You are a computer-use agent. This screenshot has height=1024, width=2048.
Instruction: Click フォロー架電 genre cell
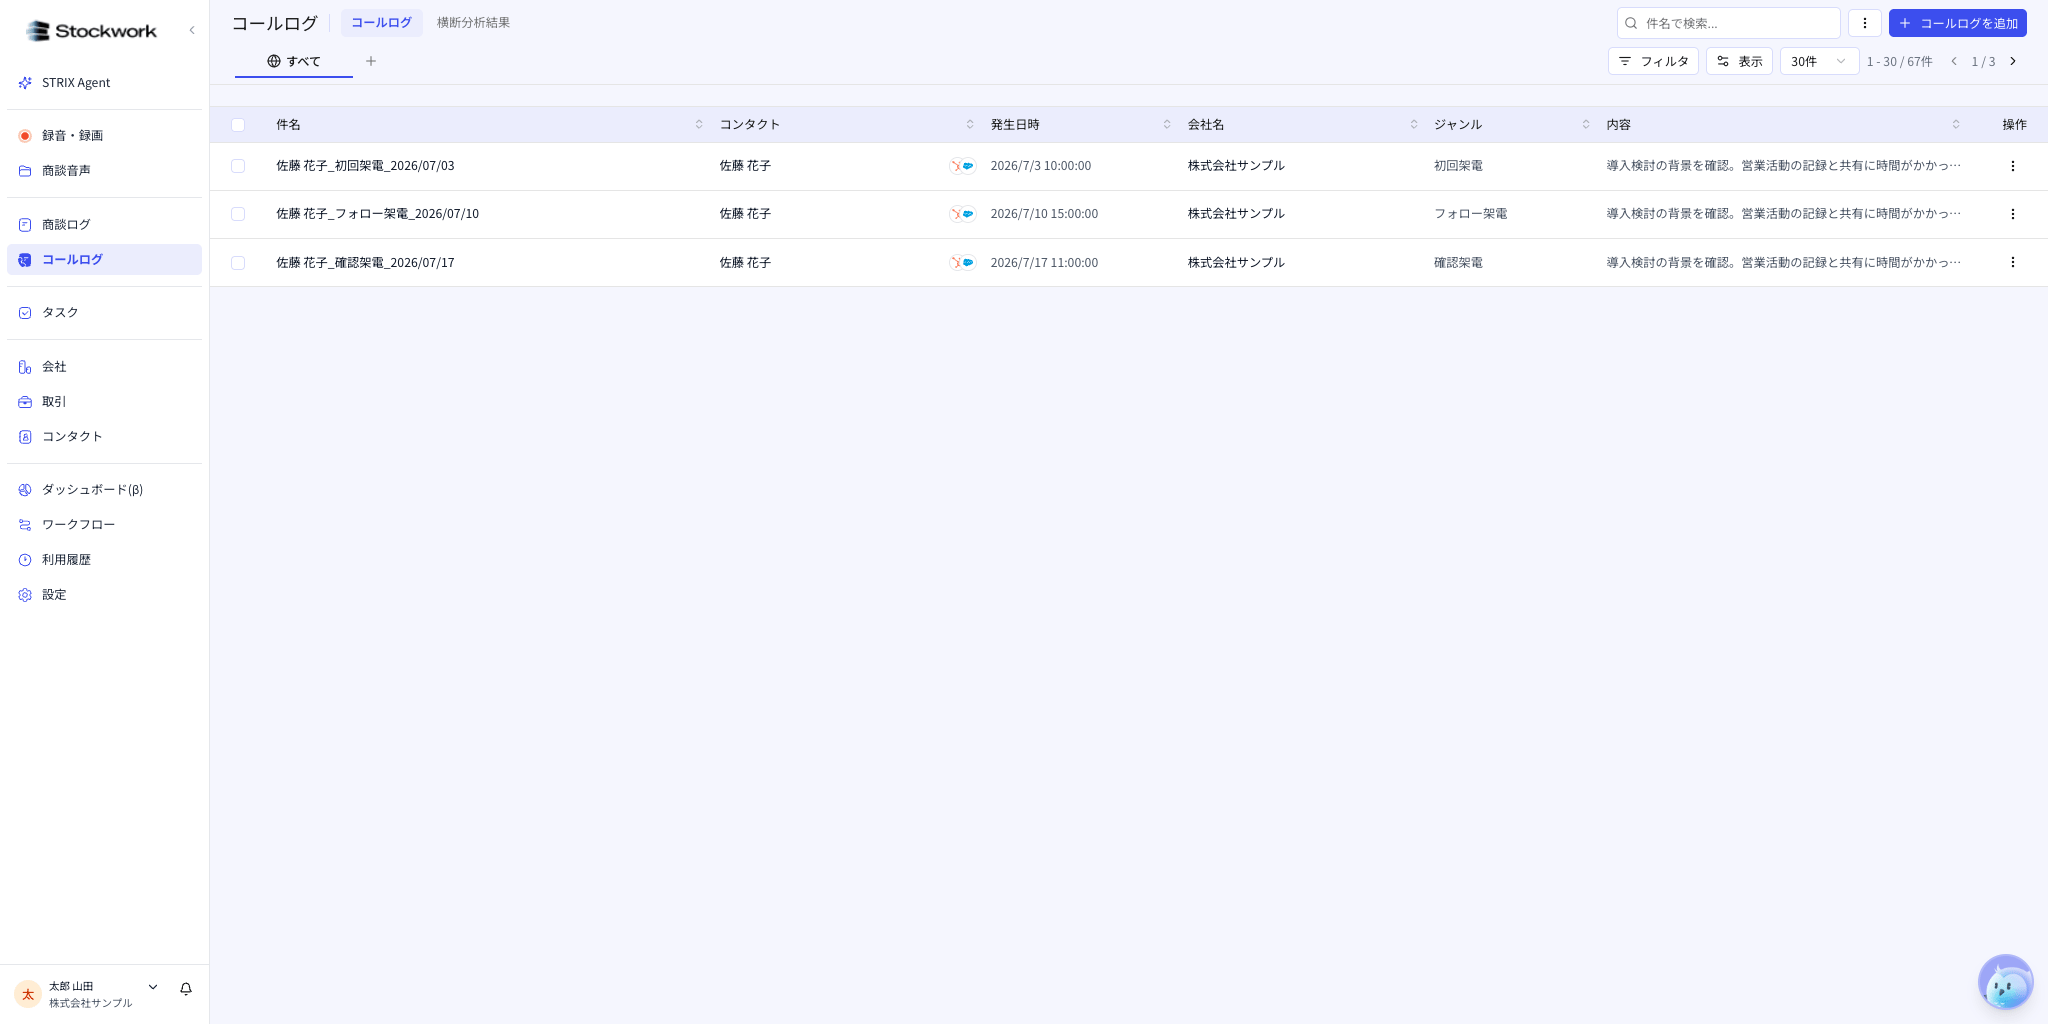click(1470, 214)
